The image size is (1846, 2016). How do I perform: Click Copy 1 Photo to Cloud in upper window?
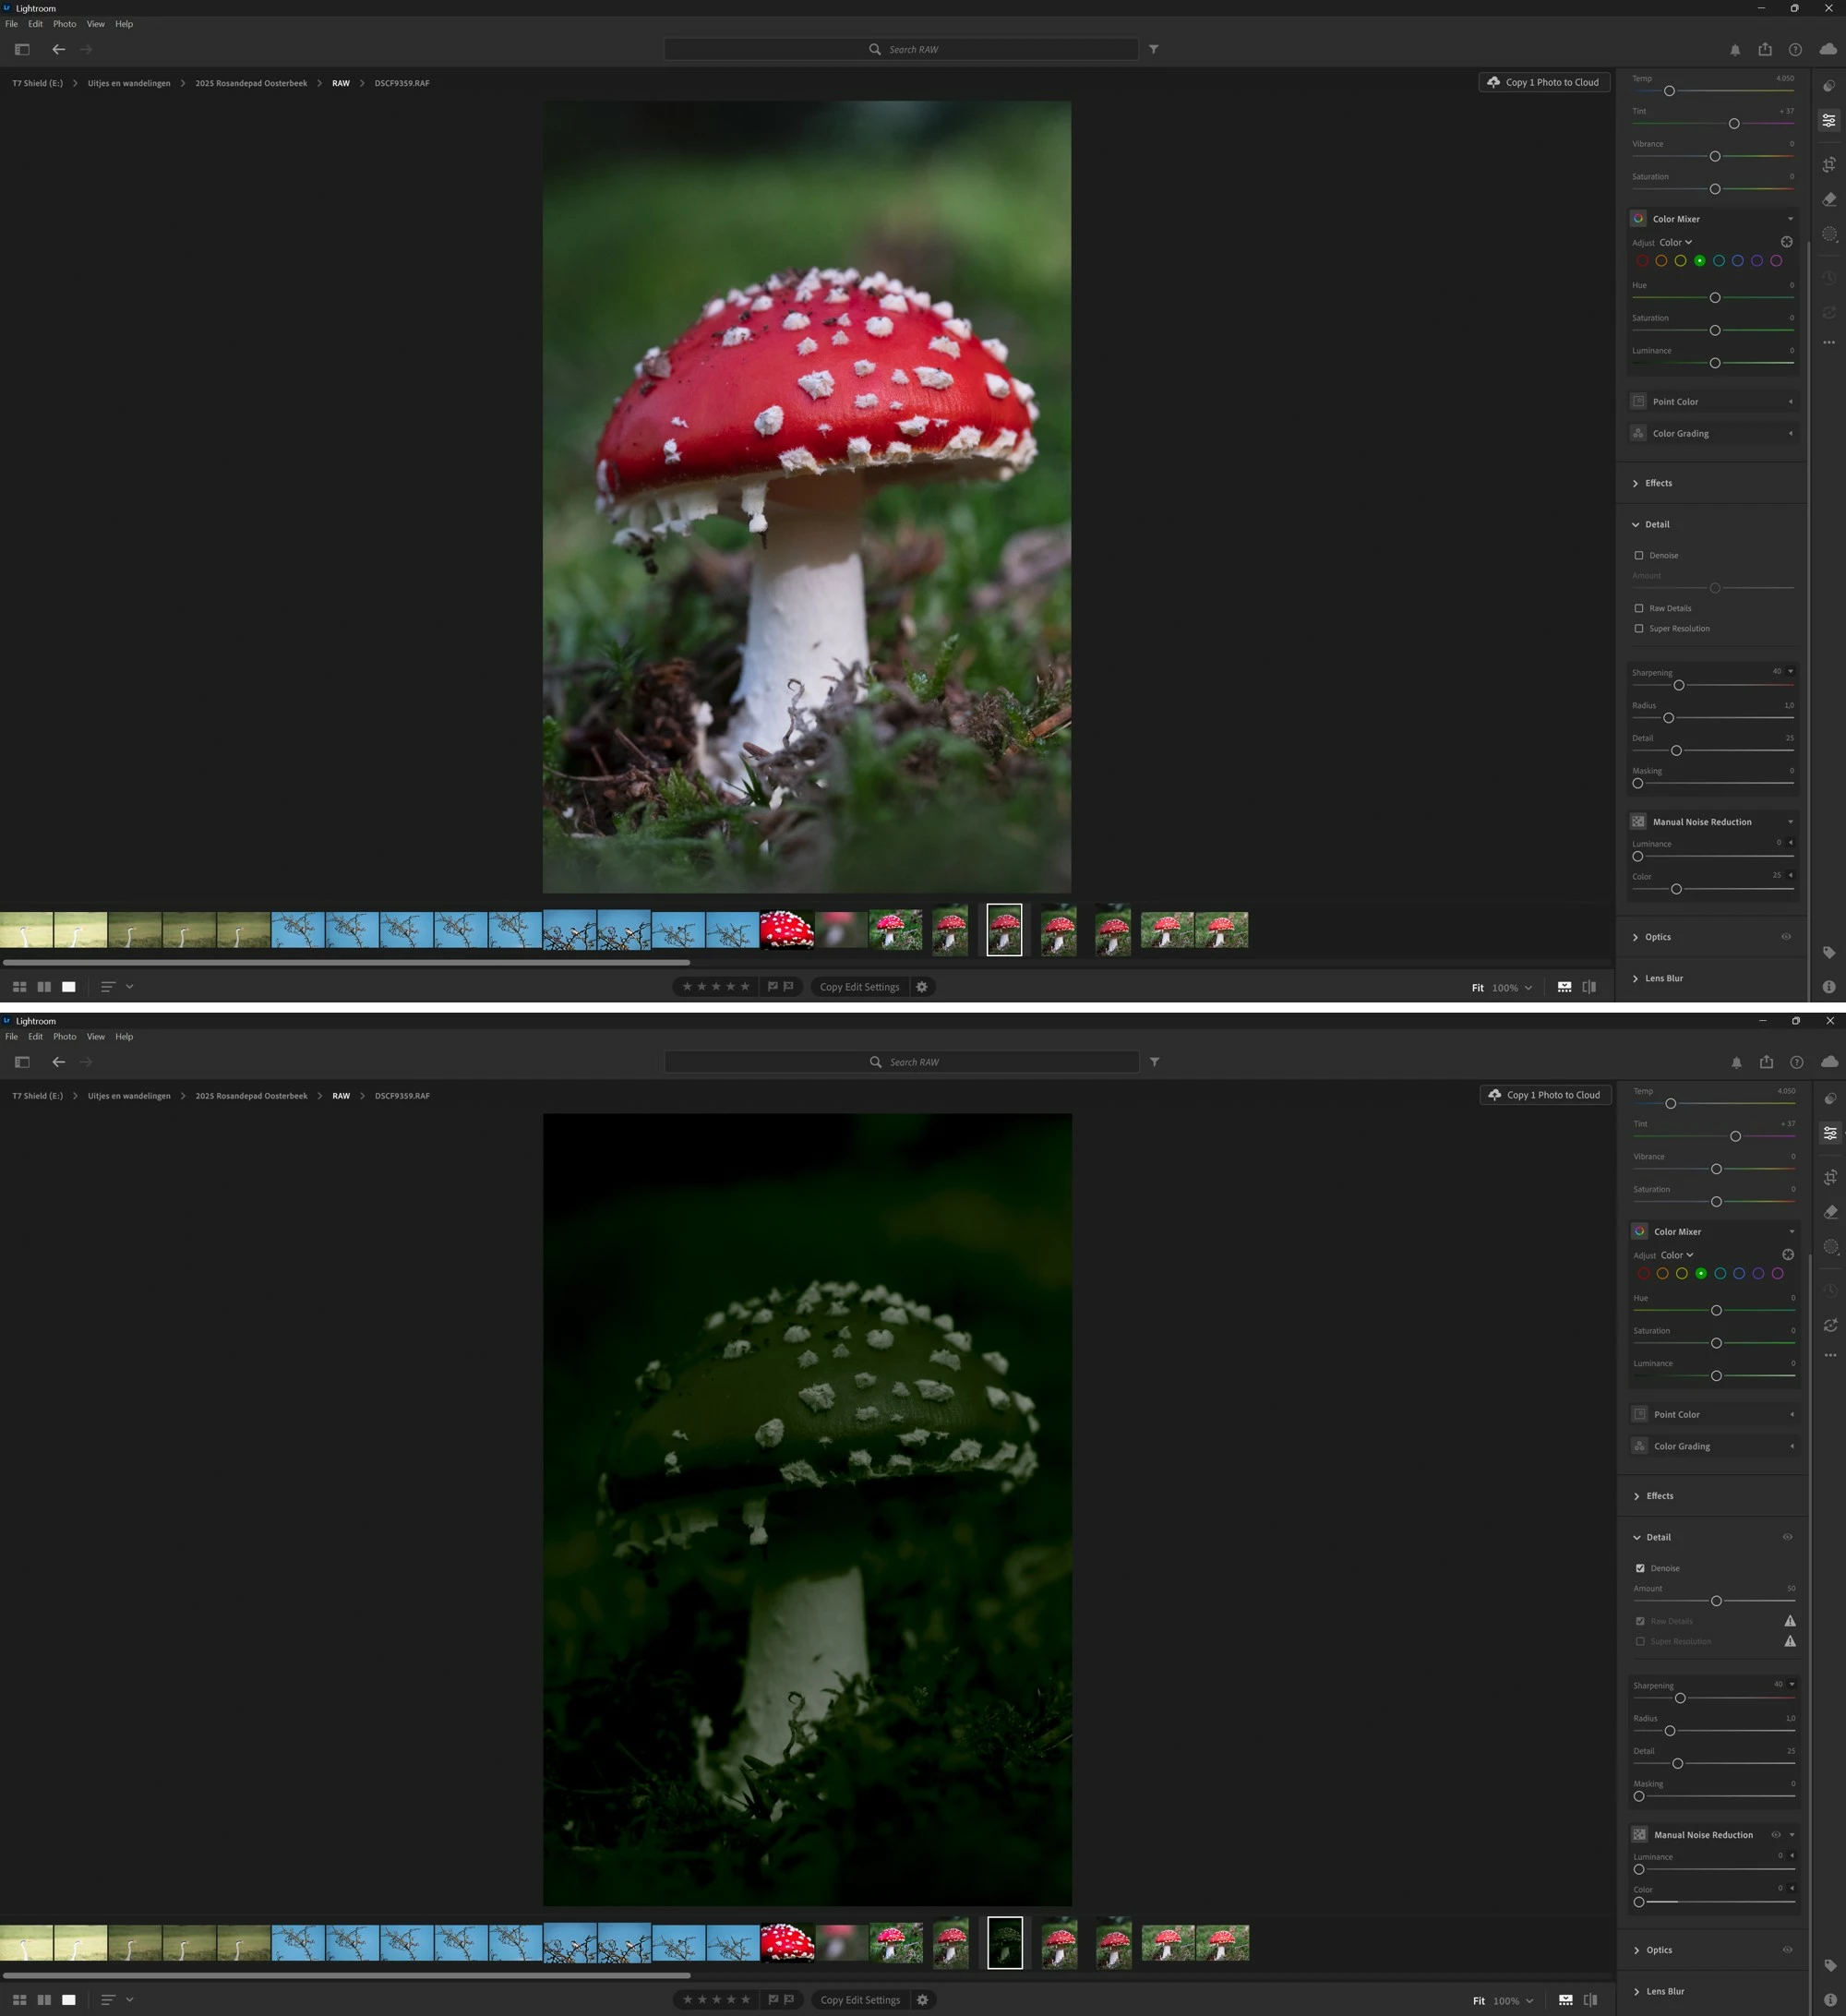point(1543,82)
